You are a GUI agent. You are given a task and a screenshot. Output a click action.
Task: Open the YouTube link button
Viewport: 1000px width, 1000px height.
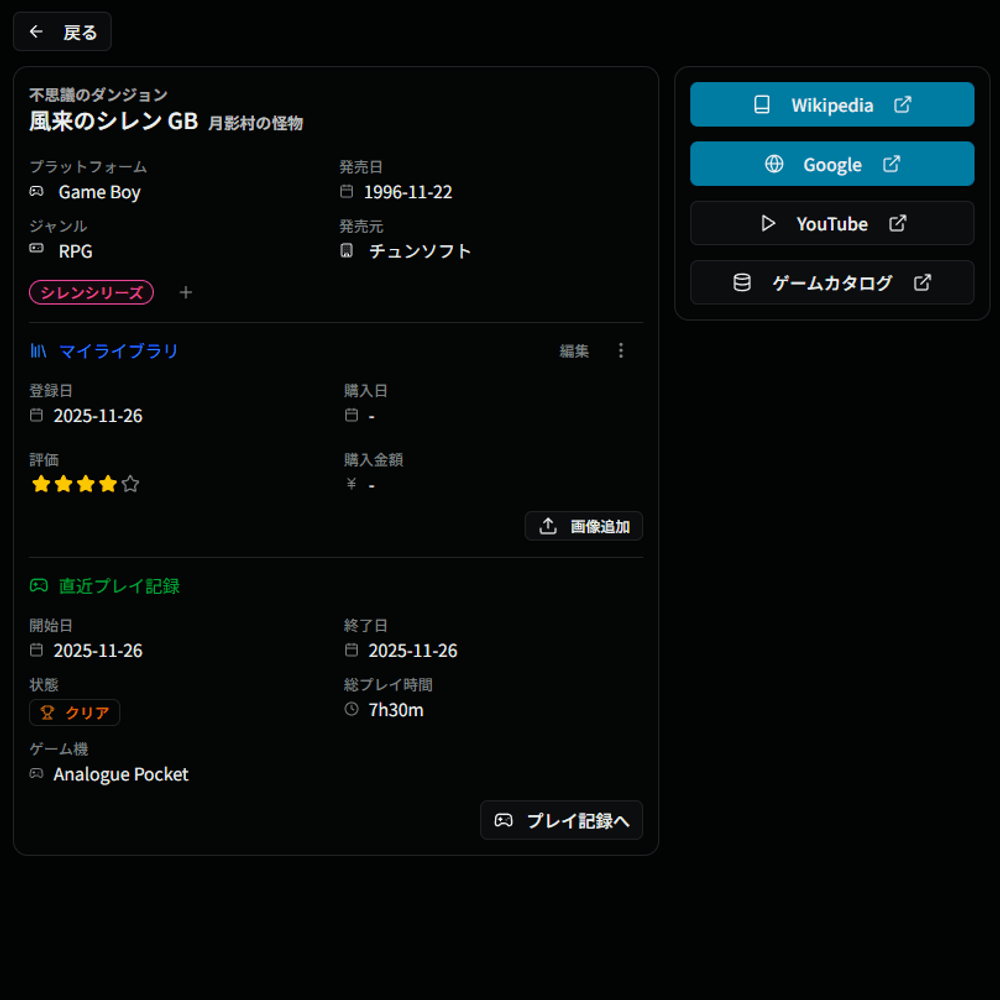point(832,223)
